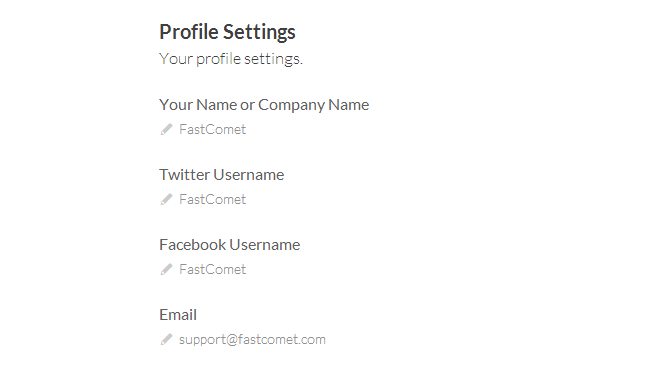The height and width of the screenshot is (367, 650).
Task: Click the word 'Twitter' in the label
Action: click(x=184, y=175)
